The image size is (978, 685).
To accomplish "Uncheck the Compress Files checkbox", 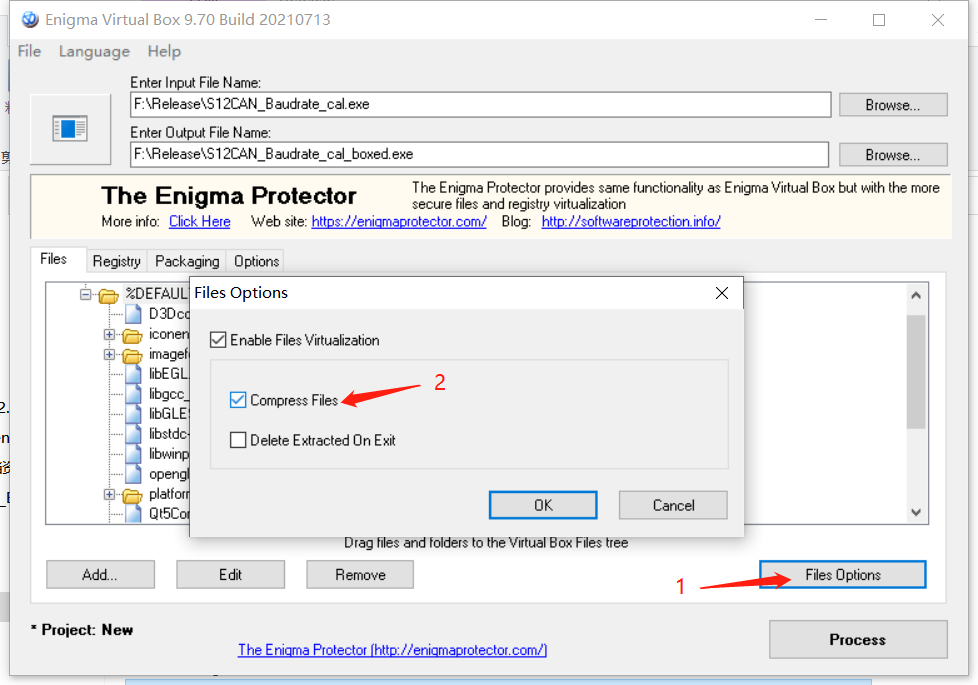I will click(x=238, y=400).
